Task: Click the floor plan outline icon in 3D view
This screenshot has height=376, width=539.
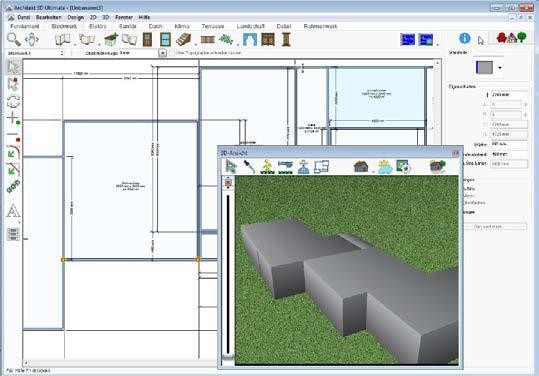Action: [321, 167]
